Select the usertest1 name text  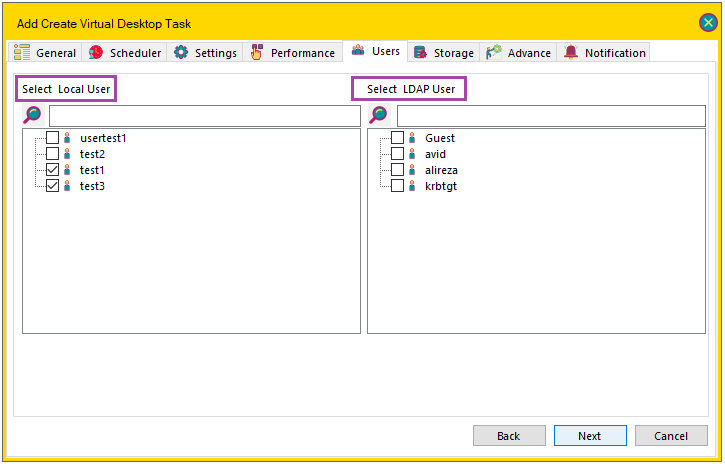(x=103, y=138)
